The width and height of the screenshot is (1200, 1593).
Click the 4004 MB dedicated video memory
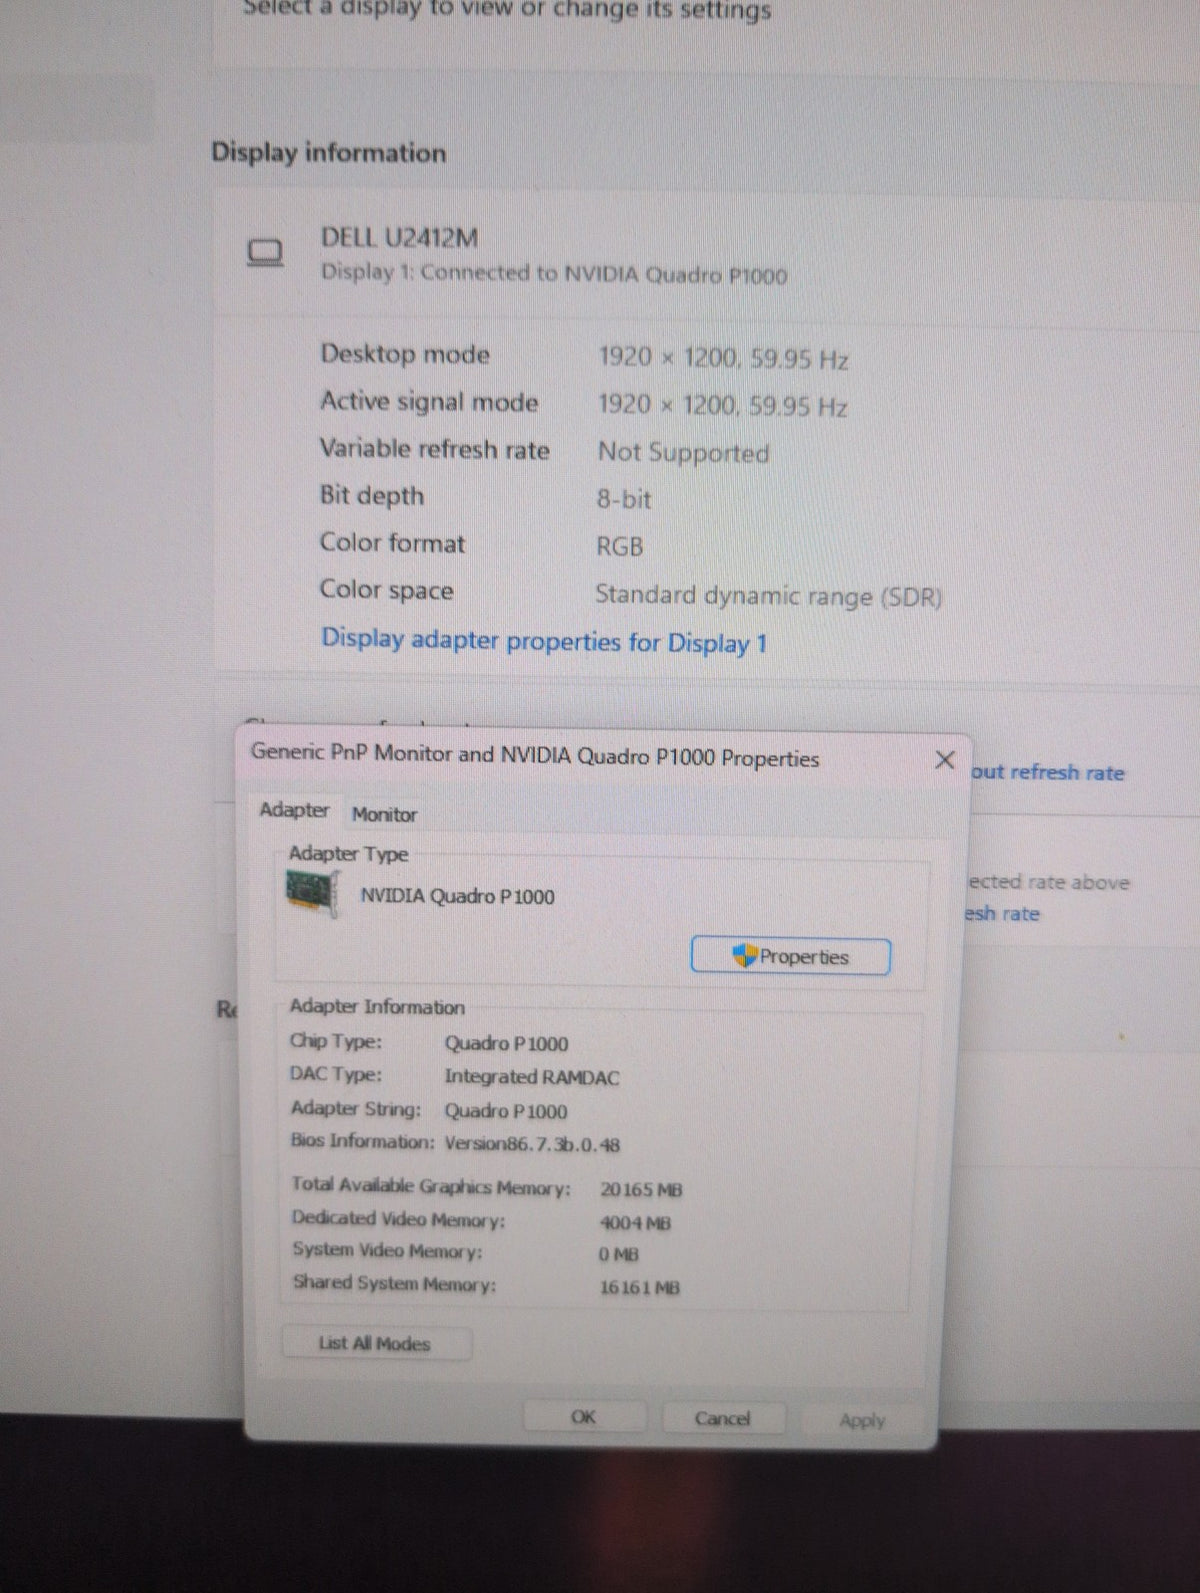[635, 1222]
